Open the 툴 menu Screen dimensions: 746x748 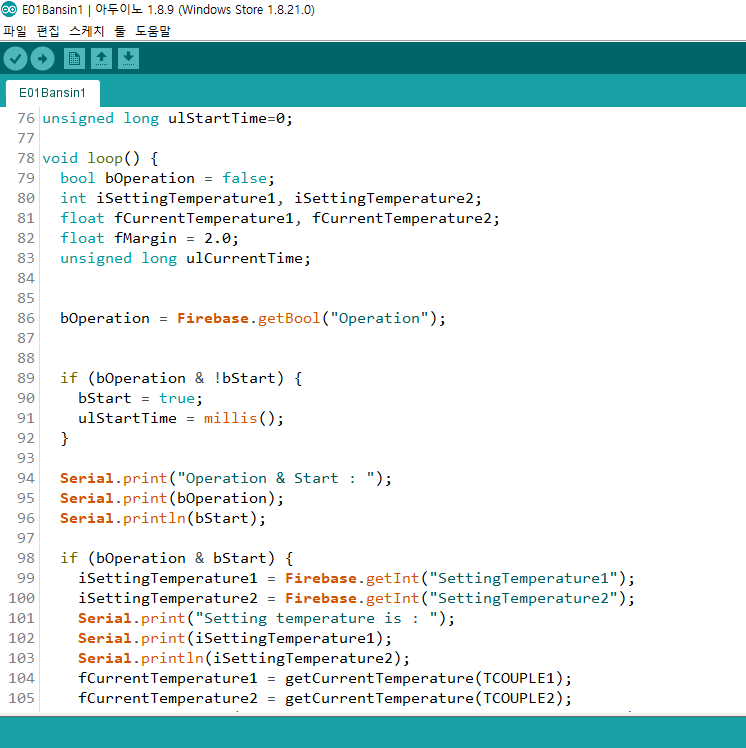click(120, 31)
